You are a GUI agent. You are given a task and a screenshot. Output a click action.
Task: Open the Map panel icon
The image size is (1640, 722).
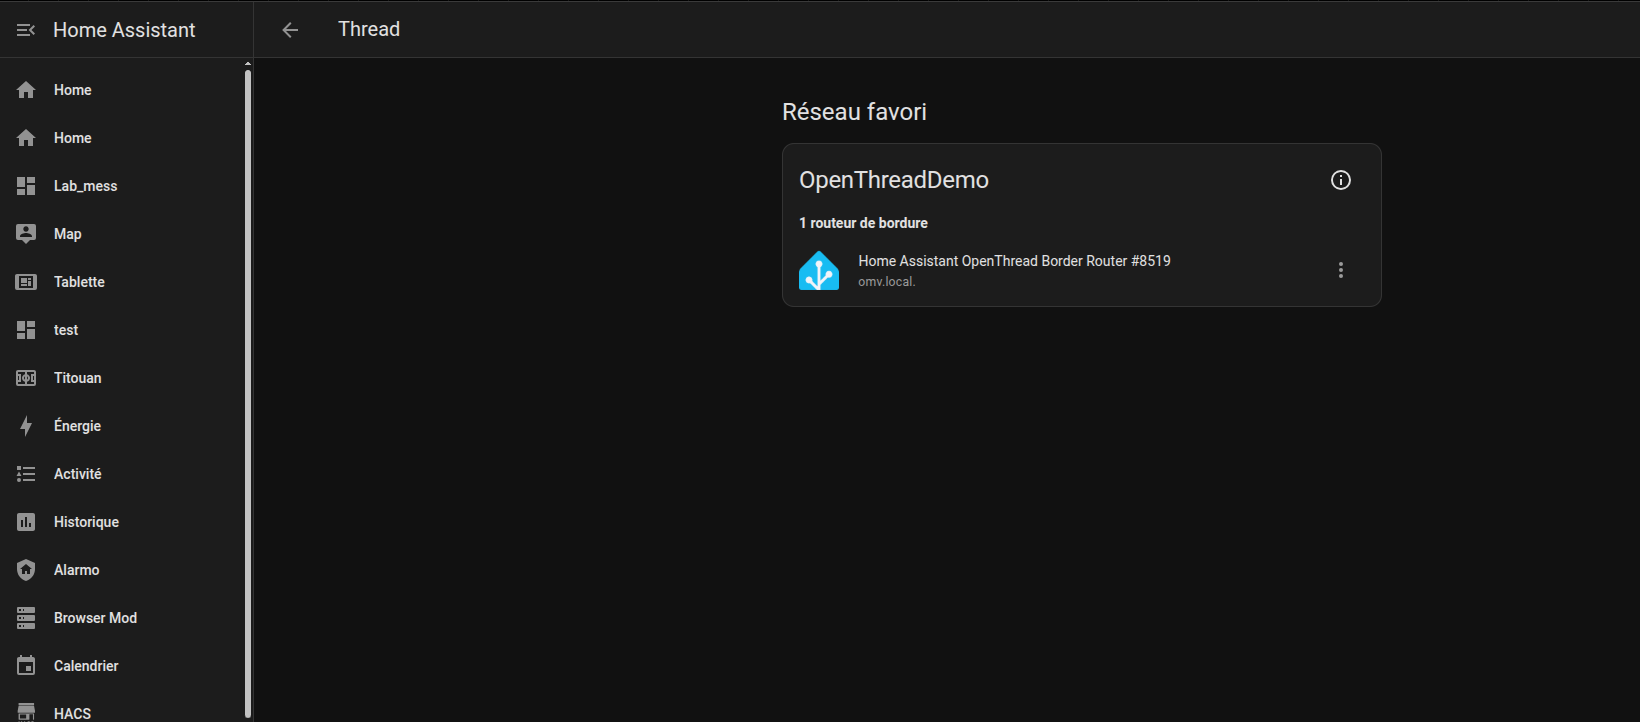[x=26, y=234]
